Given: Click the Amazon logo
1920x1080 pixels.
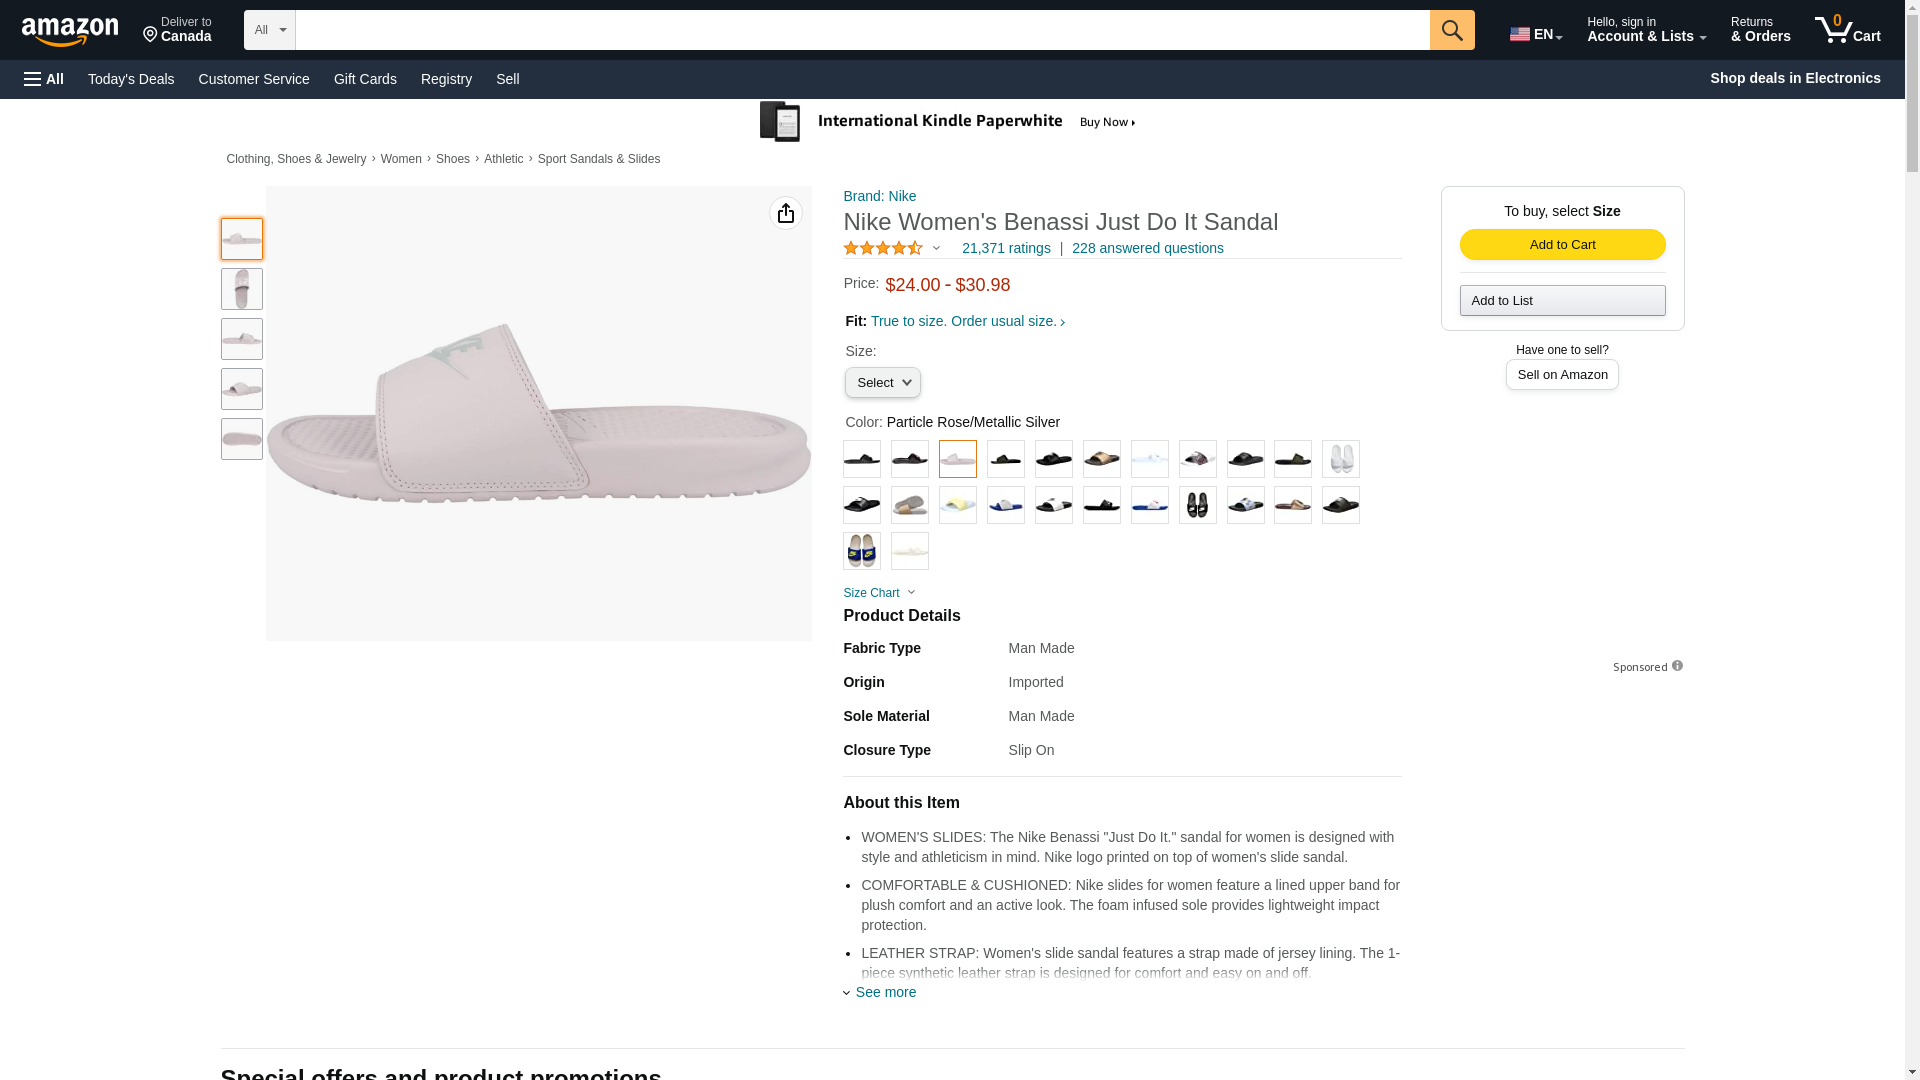Looking at the screenshot, I should (70, 31).
